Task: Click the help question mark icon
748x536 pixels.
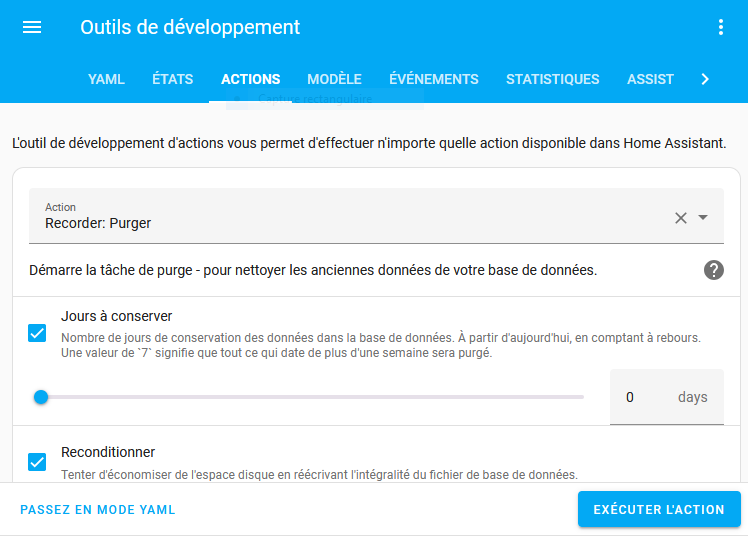Action: 714,270
